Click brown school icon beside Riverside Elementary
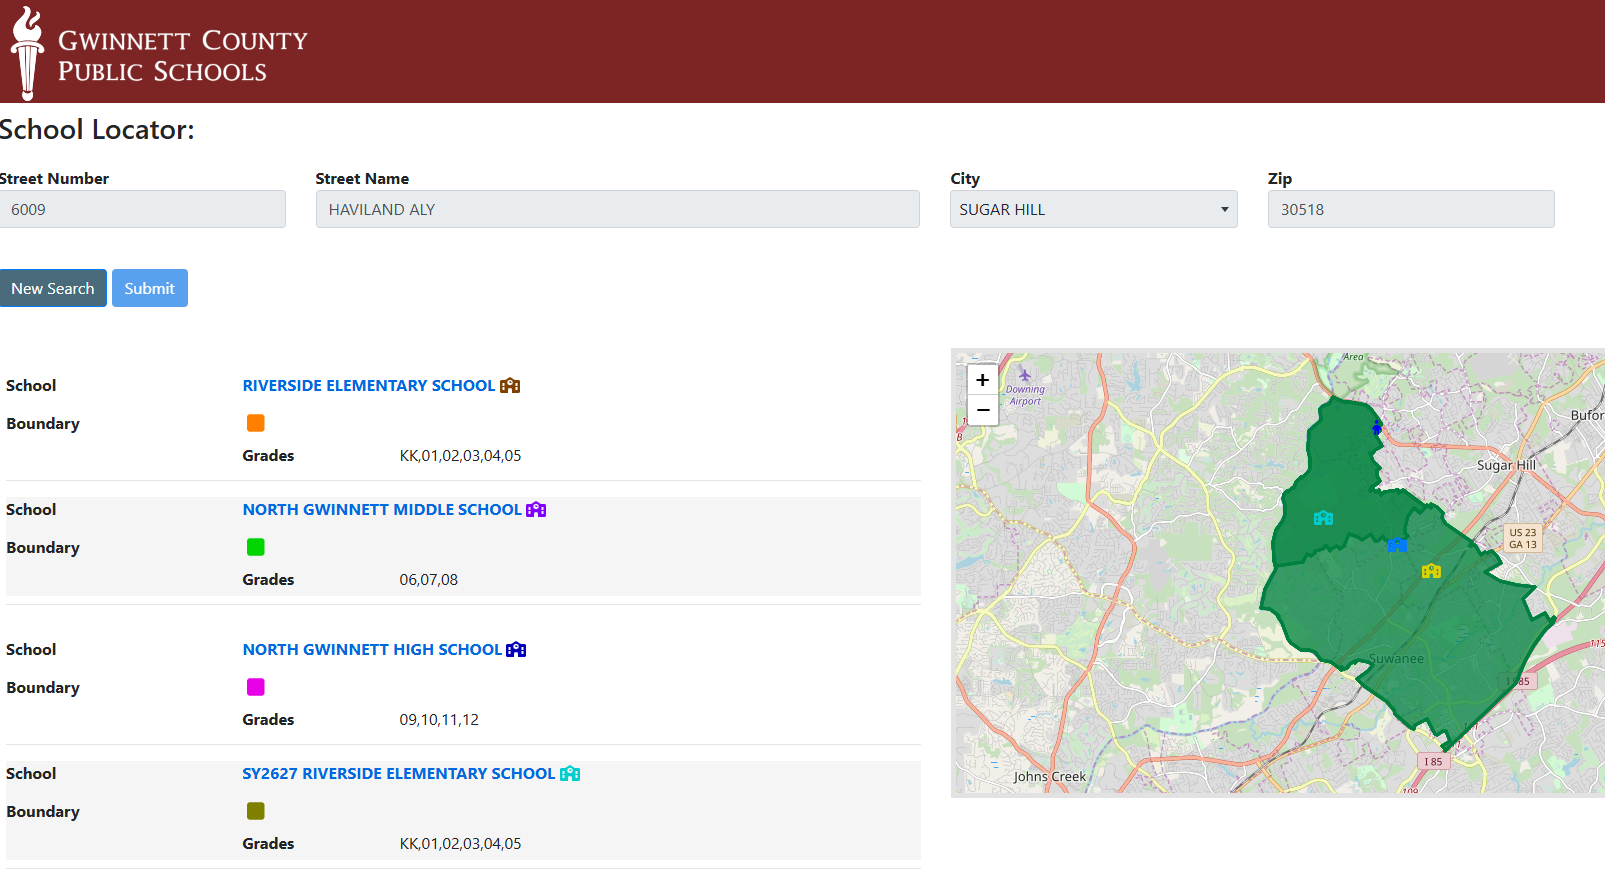This screenshot has width=1605, height=879. [x=510, y=386]
